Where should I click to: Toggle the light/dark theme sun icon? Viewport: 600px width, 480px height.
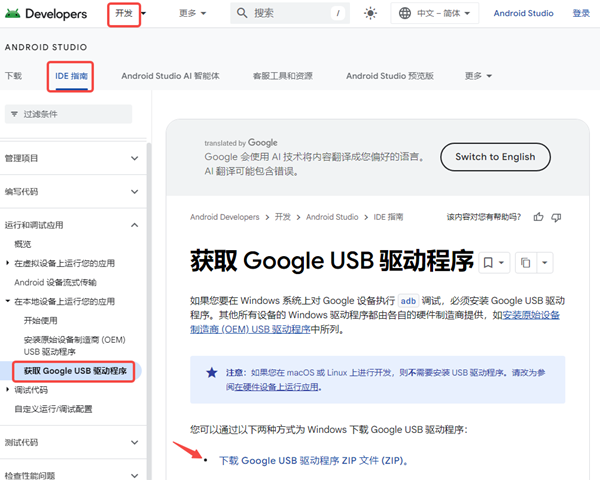[370, 13]
